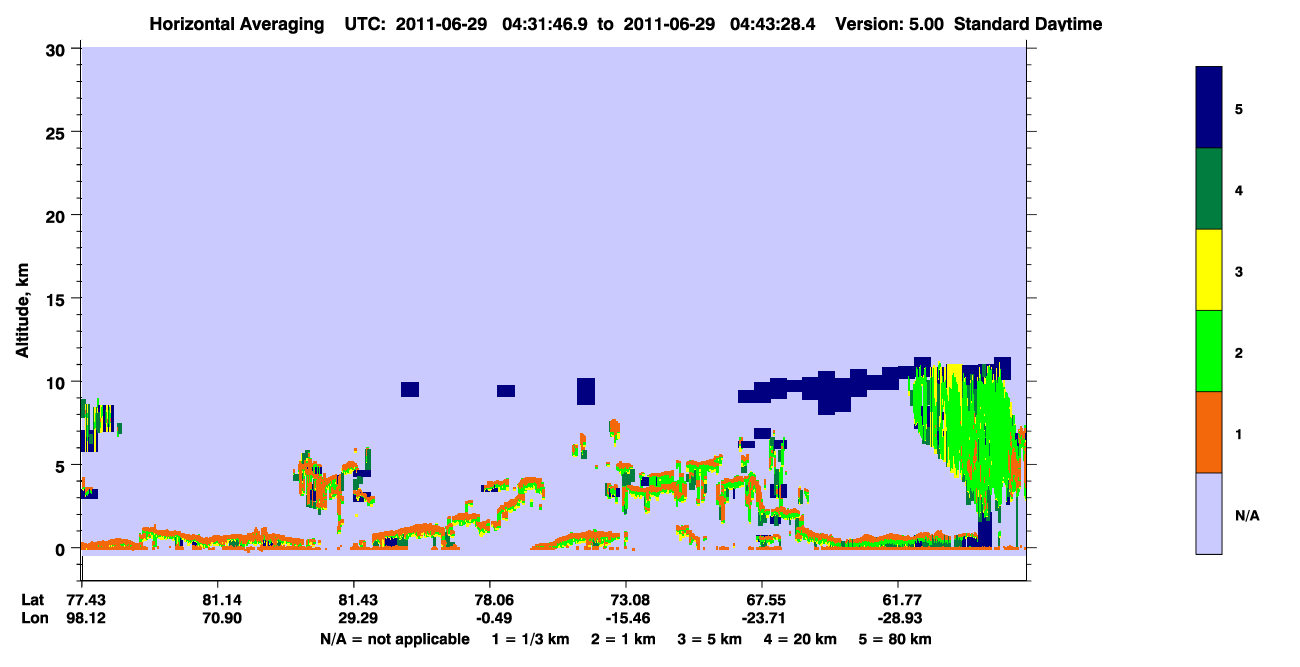Click the "Lat" row label
Screen dimensions: 1300x667
point(32,600)
